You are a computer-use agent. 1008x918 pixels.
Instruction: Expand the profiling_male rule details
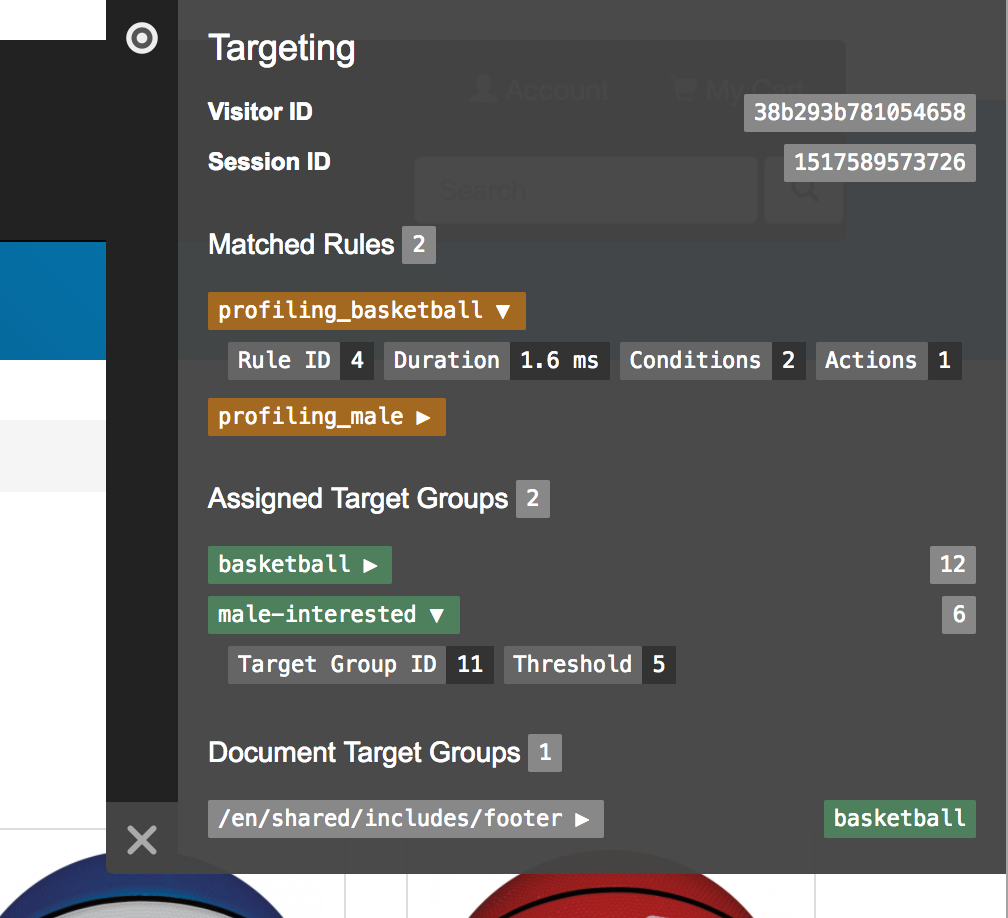(327, 417)
